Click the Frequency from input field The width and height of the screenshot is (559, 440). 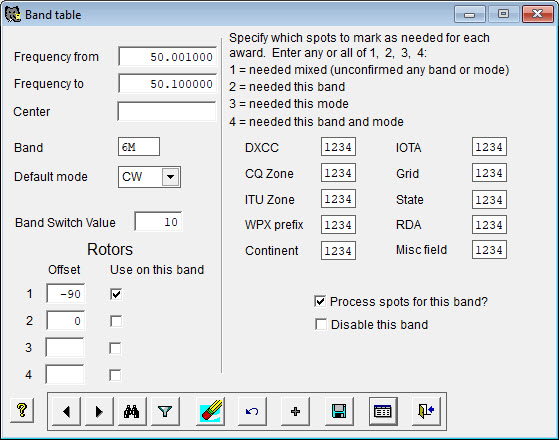click(168, 57)
